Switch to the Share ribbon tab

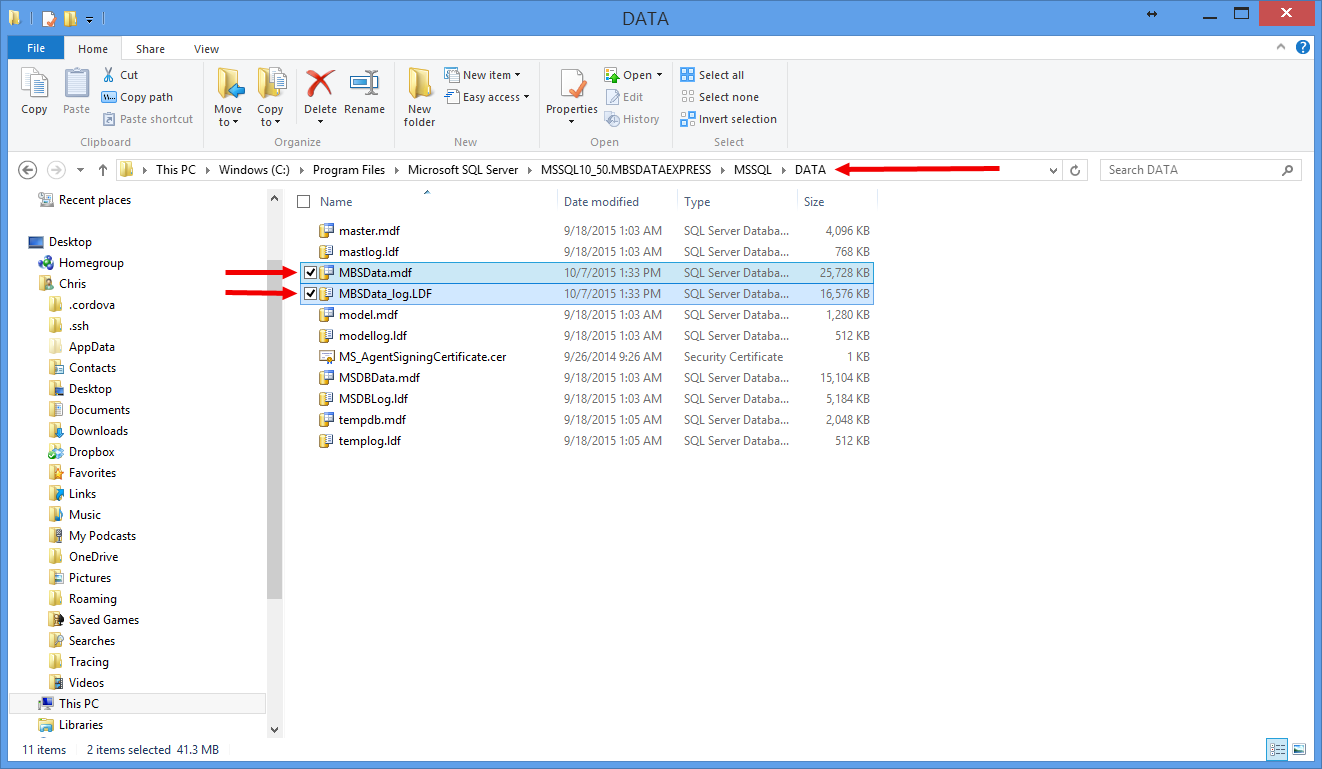(x=151, y=48)
